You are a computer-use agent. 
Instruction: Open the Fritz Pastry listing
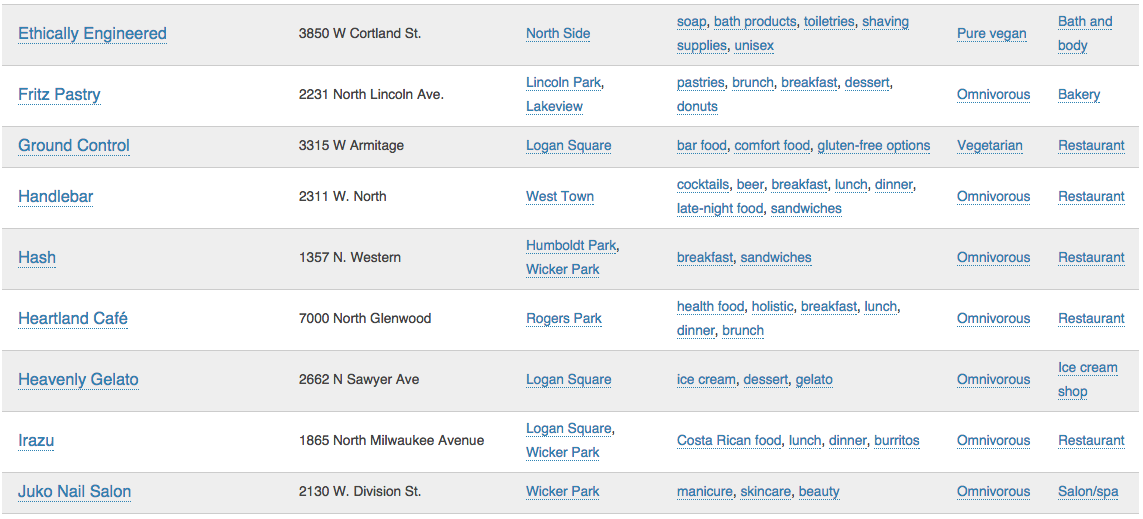pyautogui.click(x=59, y=95)
